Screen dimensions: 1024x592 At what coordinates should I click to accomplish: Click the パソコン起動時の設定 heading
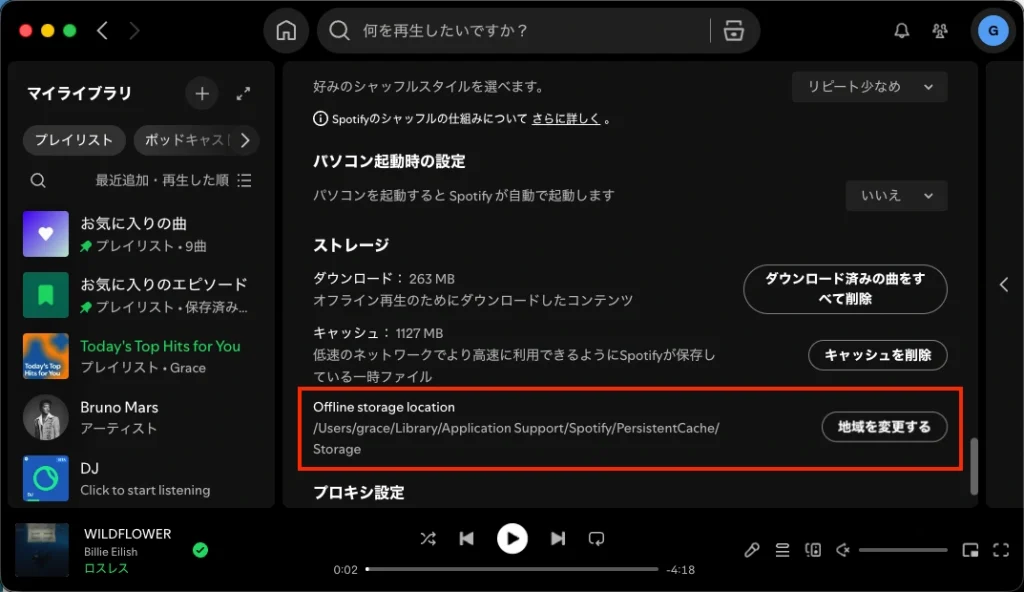click(389, 161)
